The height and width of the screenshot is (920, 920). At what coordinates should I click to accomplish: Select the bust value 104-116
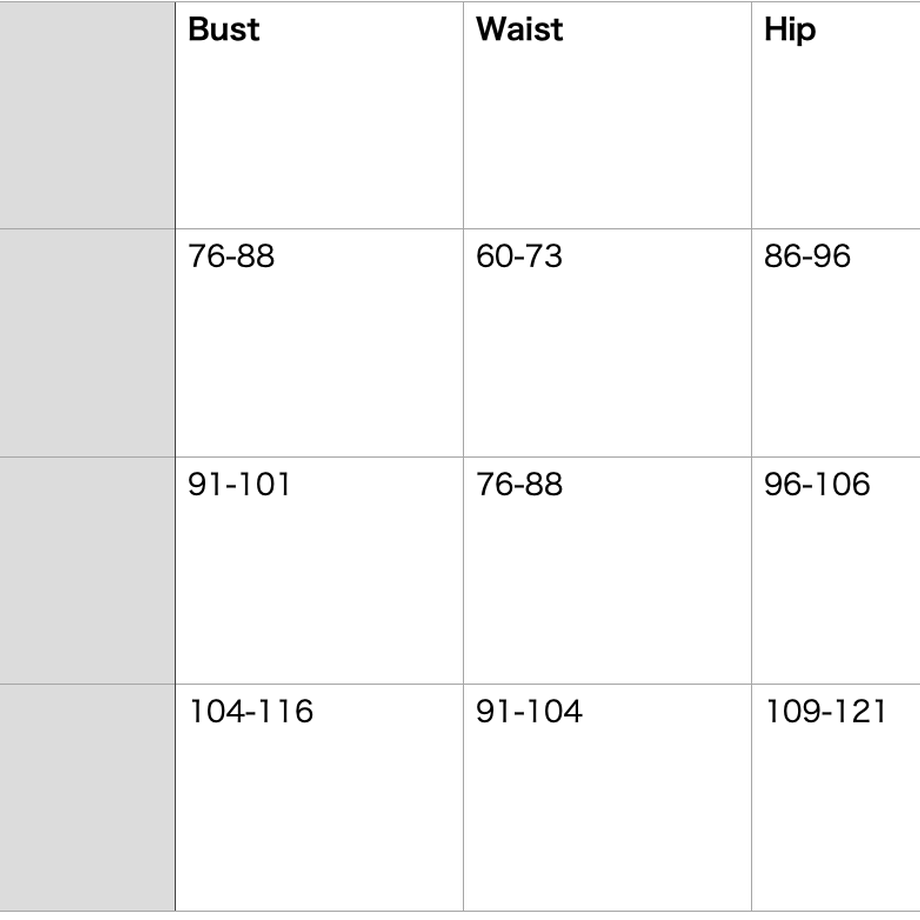pos(251,712)
